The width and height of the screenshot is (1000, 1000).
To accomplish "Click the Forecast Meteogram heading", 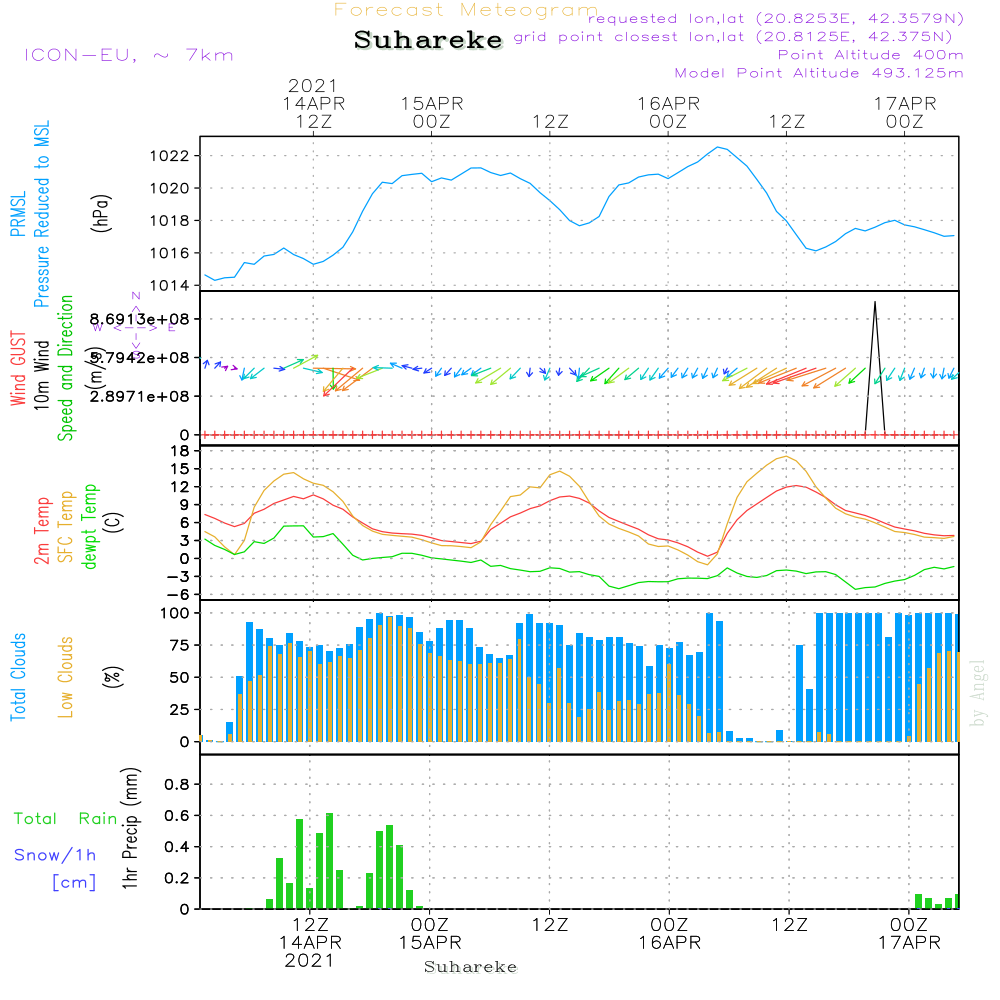I will coord(466,10).
